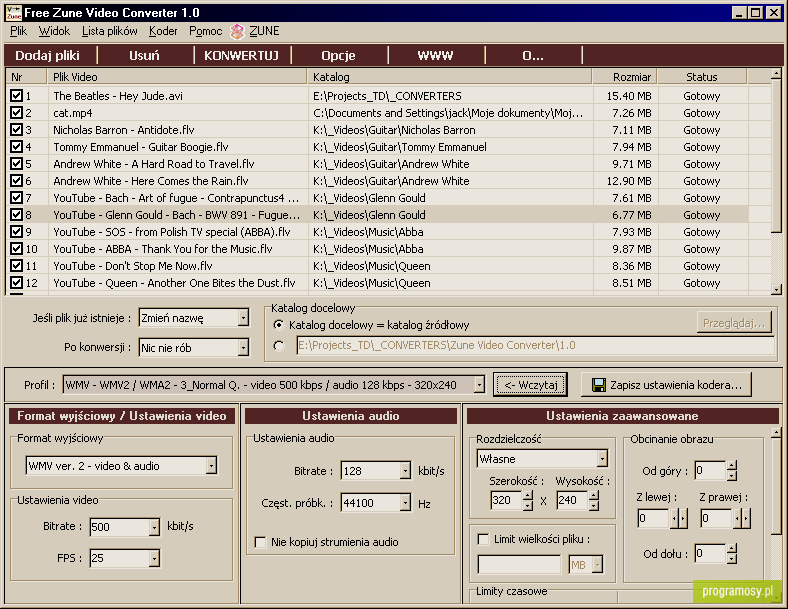Click the WWW toolbar button
This screenshot has width=788, height=609.
[x=435, y=55]
